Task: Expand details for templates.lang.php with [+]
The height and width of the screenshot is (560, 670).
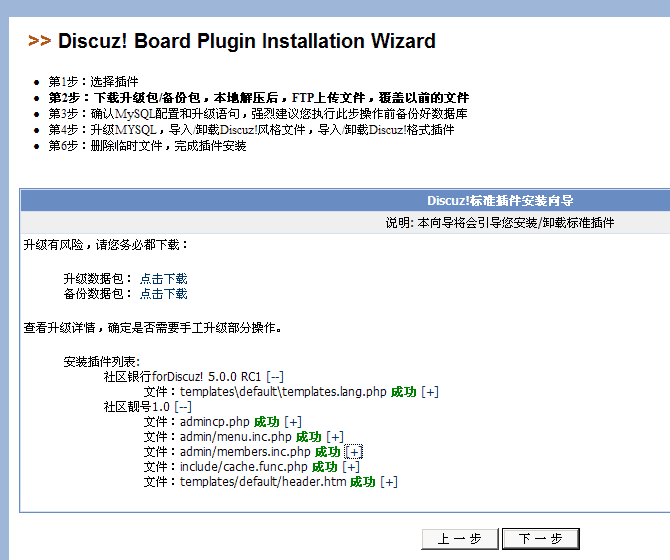Action: point(430,392)
